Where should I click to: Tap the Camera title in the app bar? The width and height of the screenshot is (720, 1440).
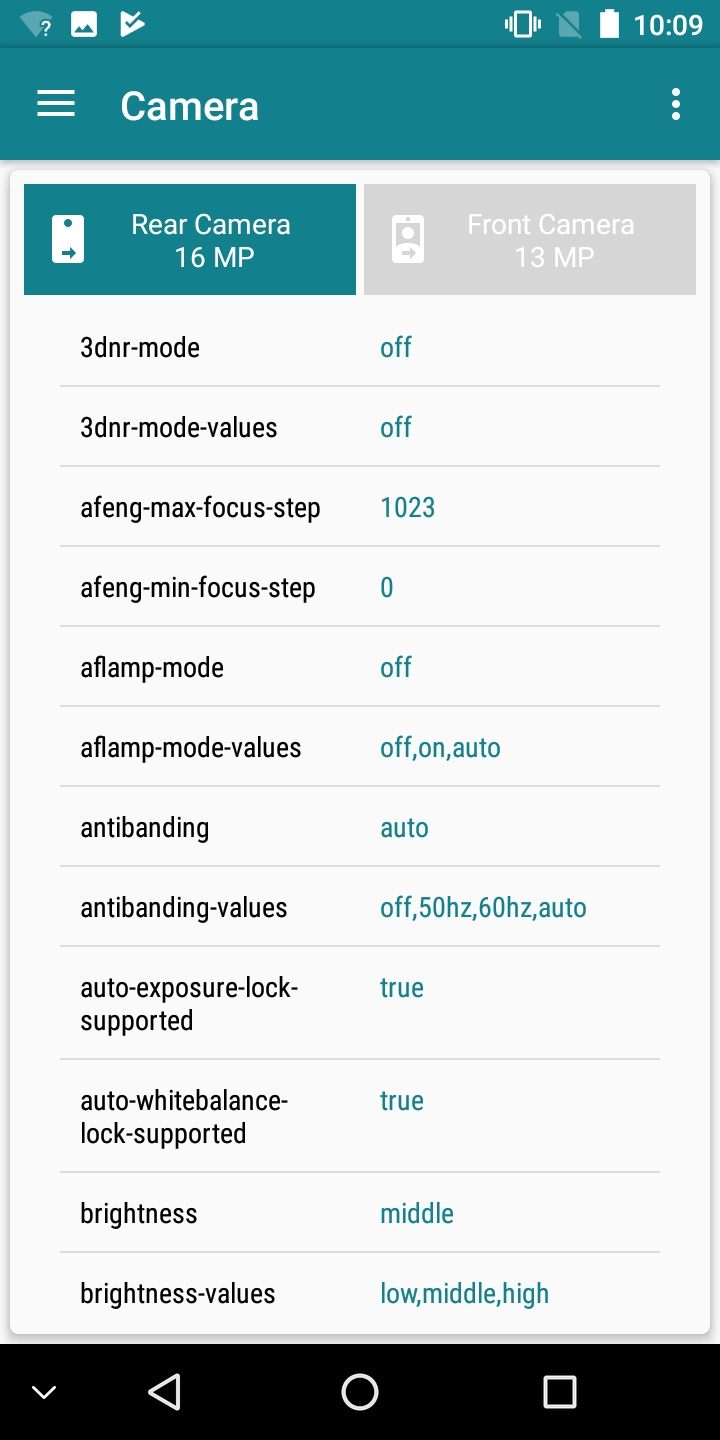190,106
